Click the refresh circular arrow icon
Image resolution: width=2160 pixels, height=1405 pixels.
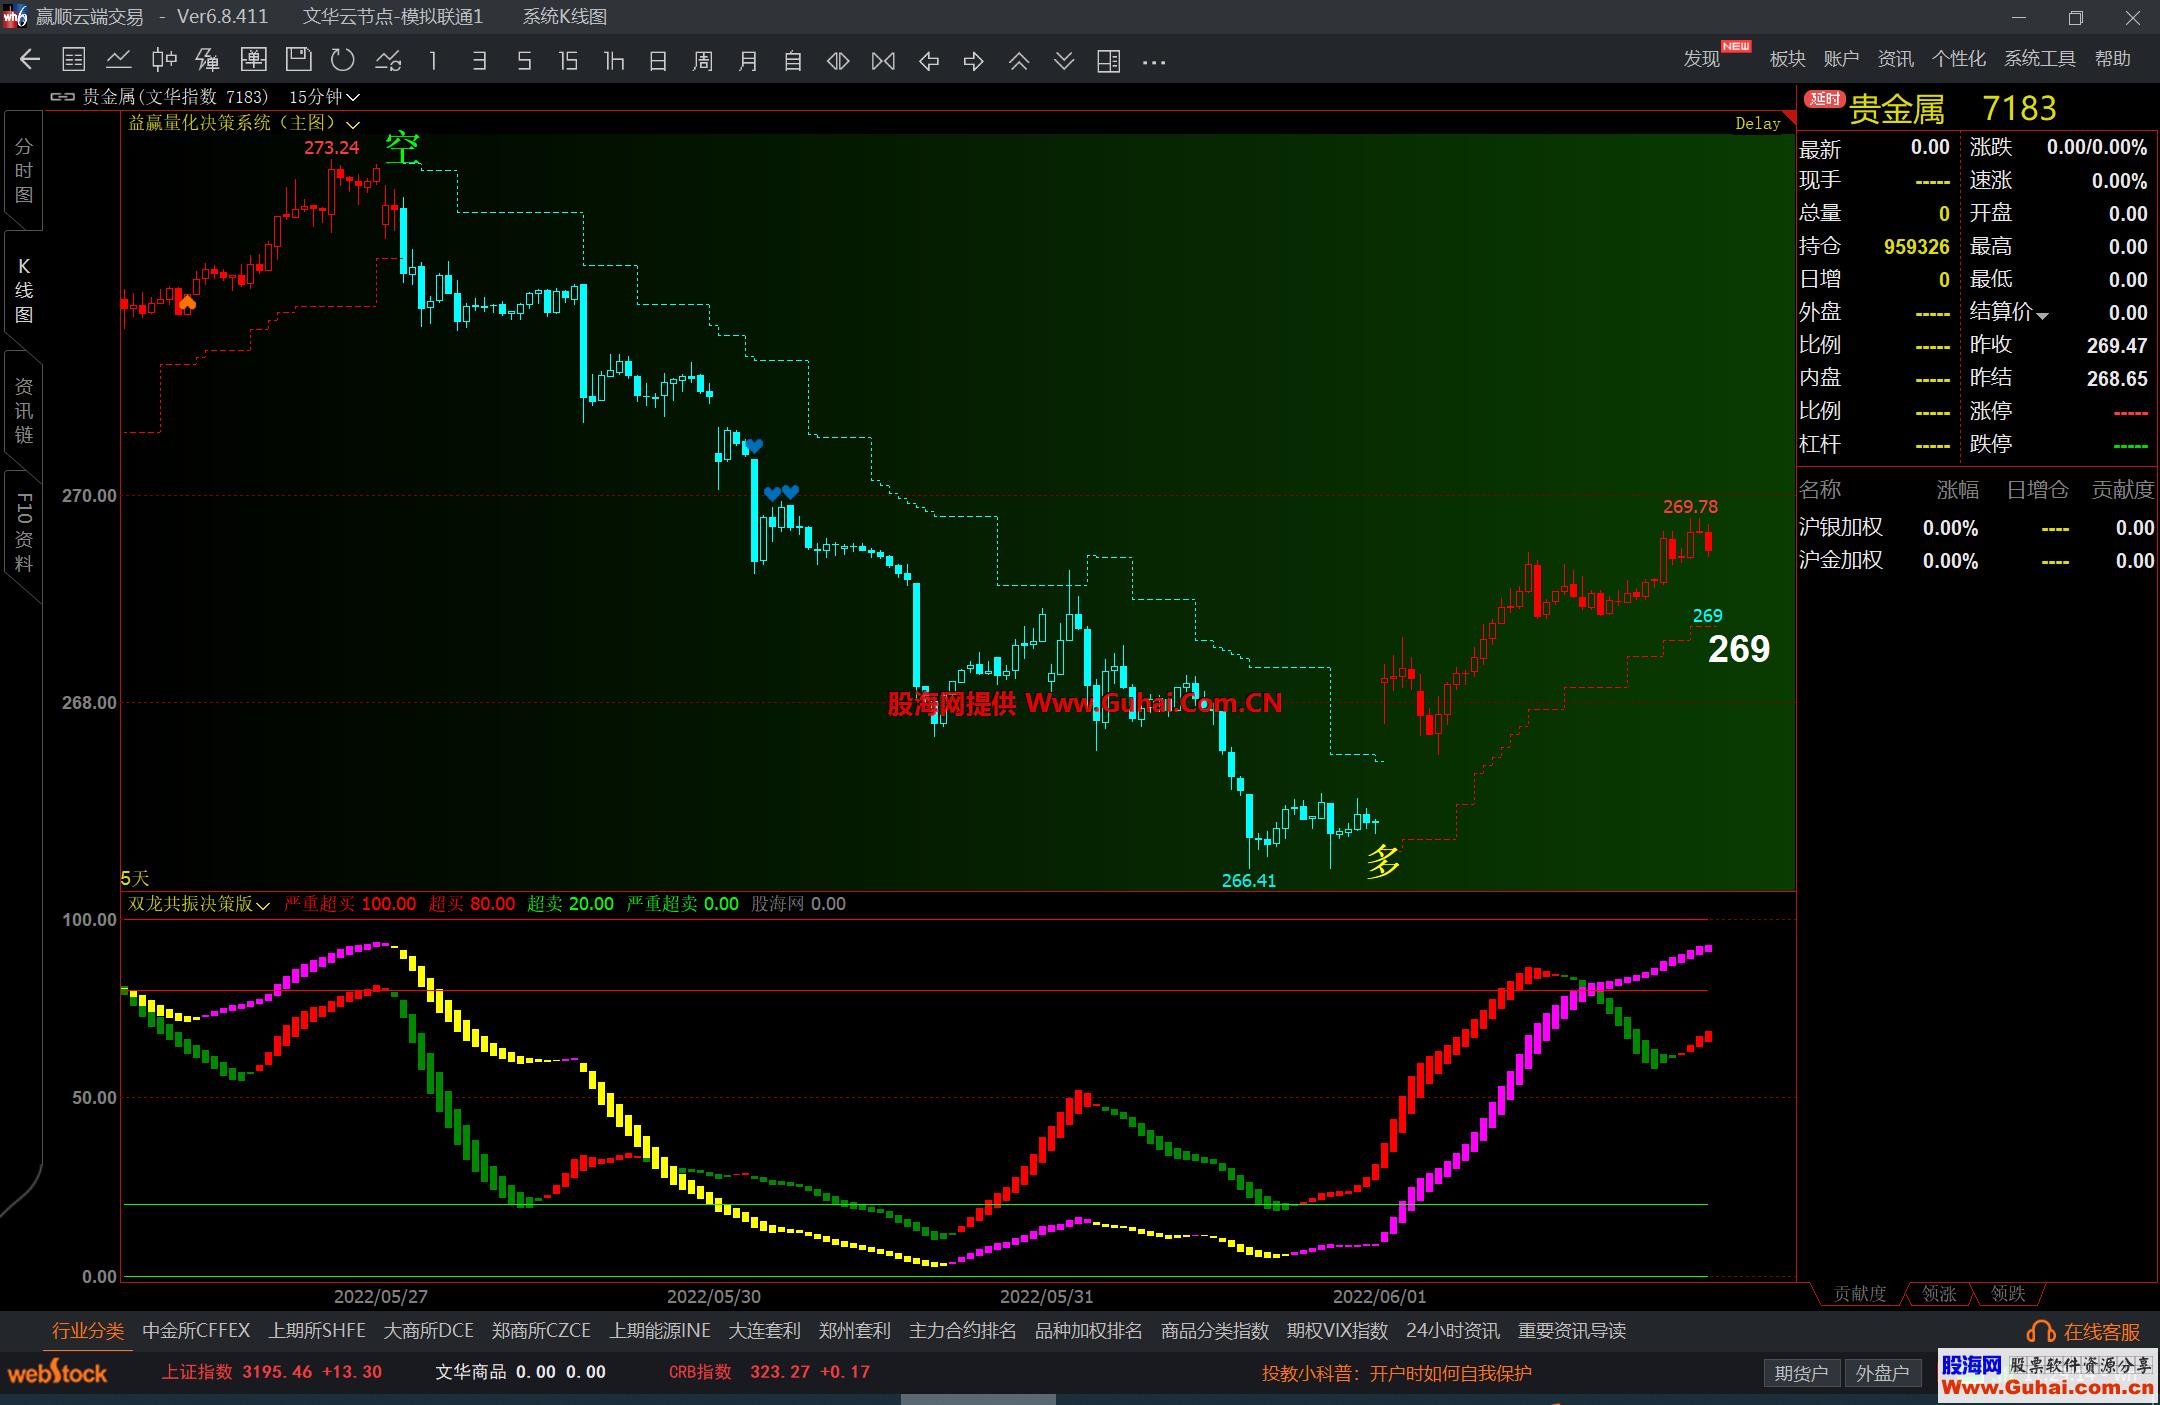tap(343, 61)
